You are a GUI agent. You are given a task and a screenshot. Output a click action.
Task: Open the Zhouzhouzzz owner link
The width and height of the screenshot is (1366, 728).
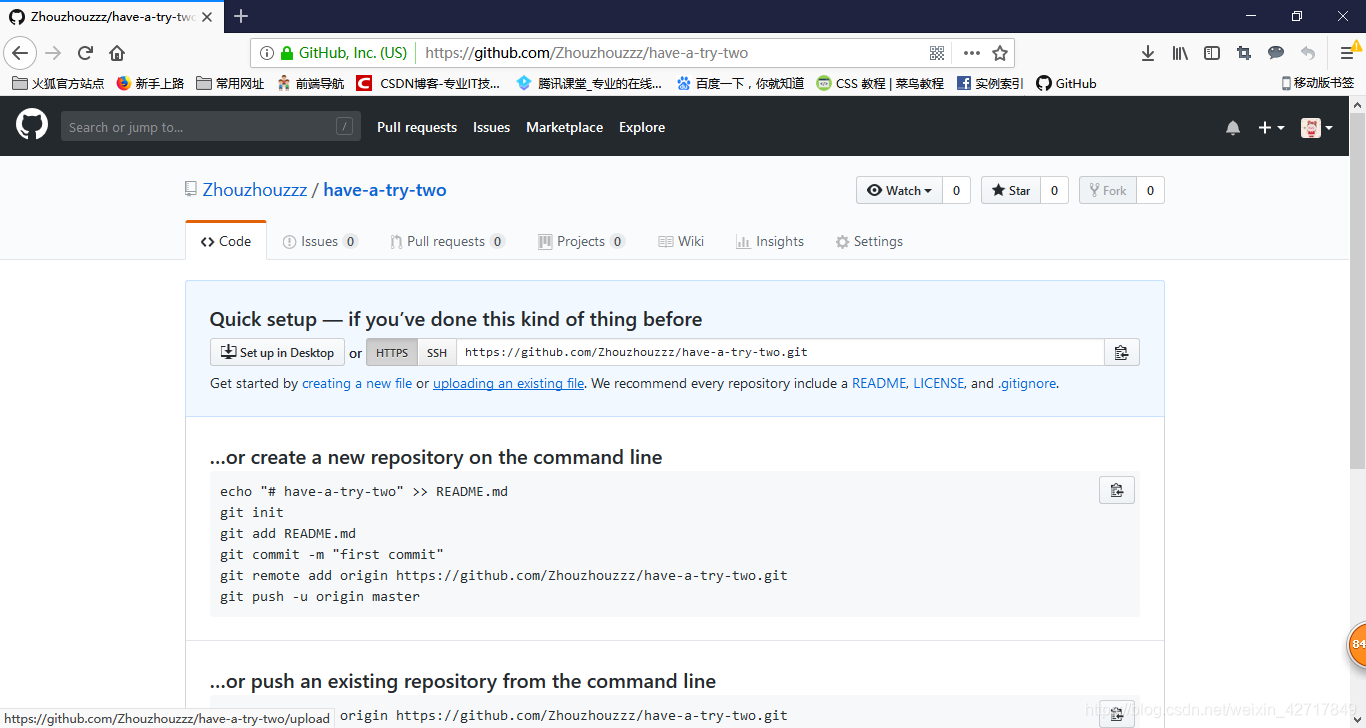(x=255, y=190)
